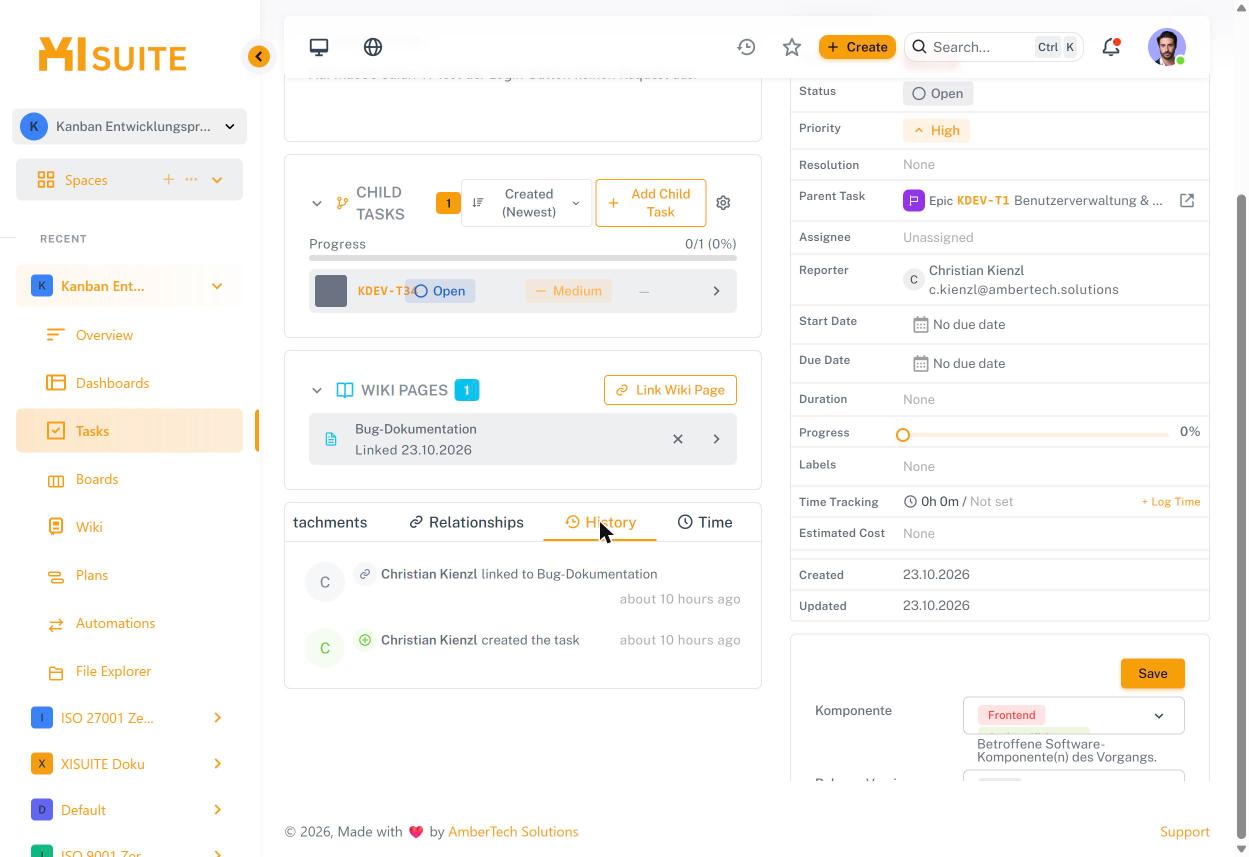Click the Create button

click(x=857, y=47)
